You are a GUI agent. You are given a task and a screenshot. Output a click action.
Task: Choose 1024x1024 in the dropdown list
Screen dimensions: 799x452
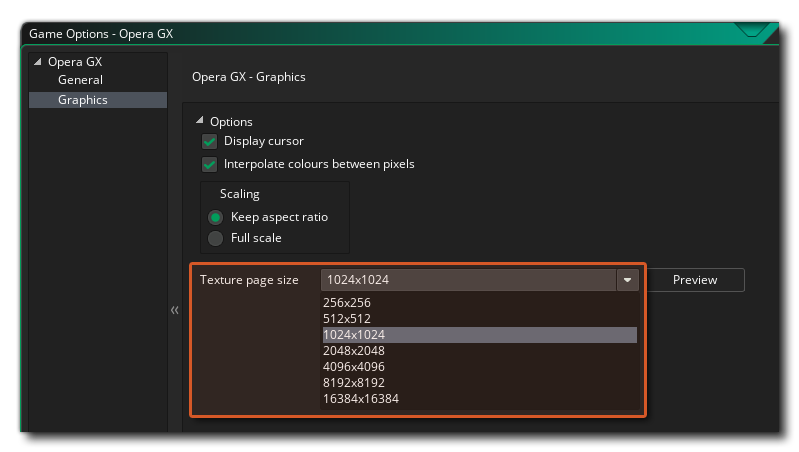click(x=480, y=335)
